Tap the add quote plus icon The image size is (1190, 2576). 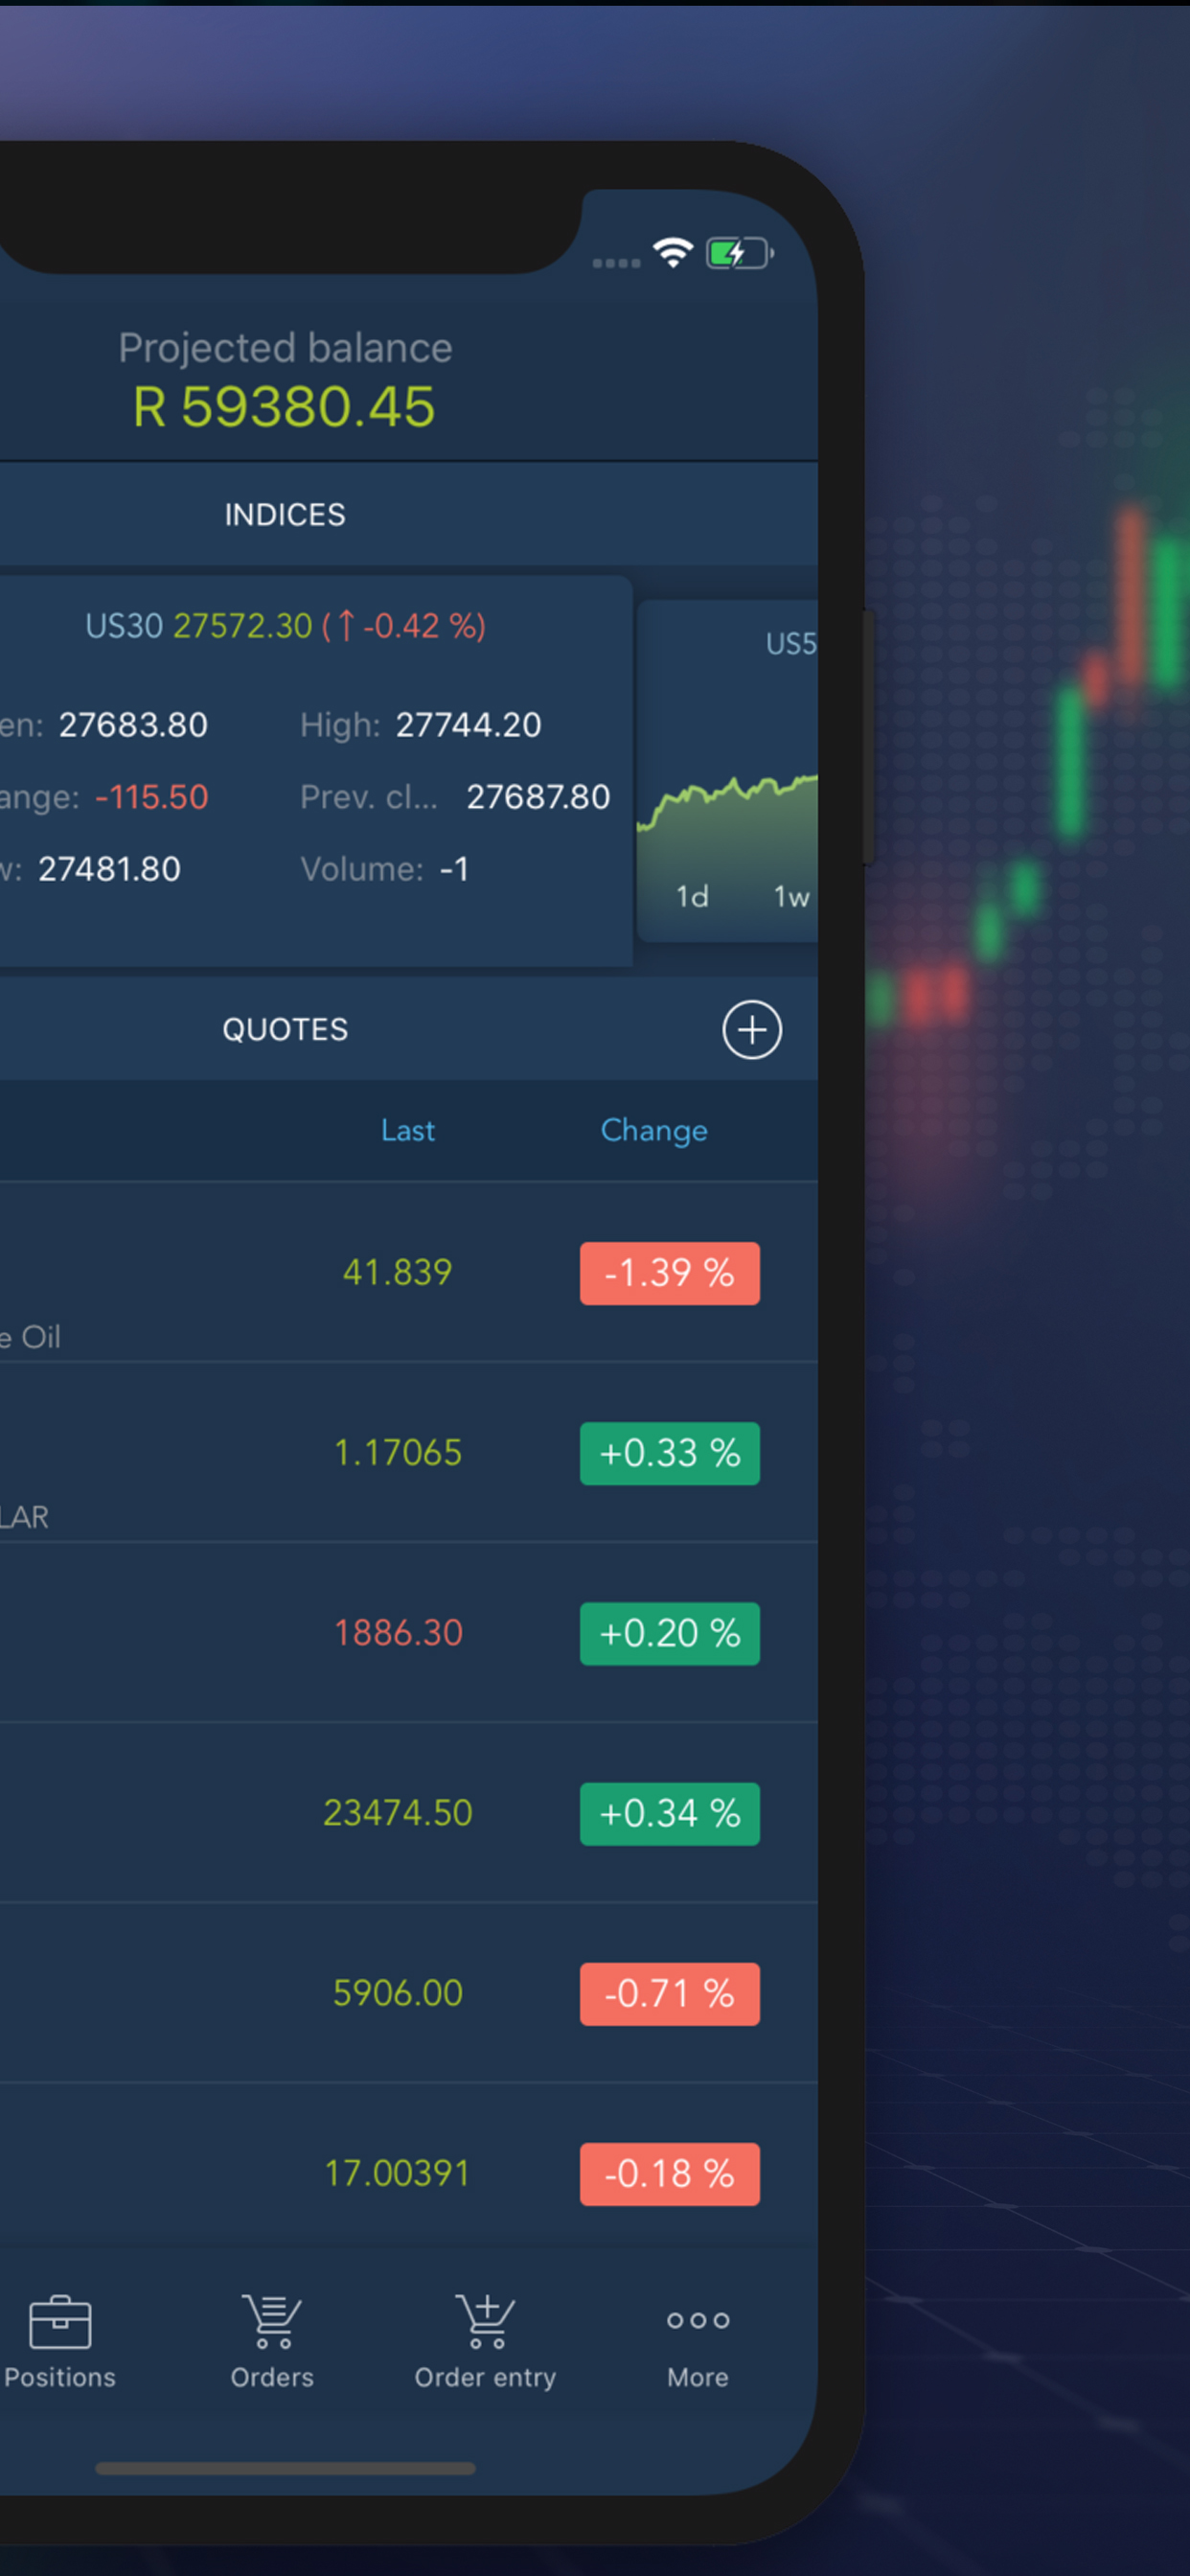pos(752,1029)
